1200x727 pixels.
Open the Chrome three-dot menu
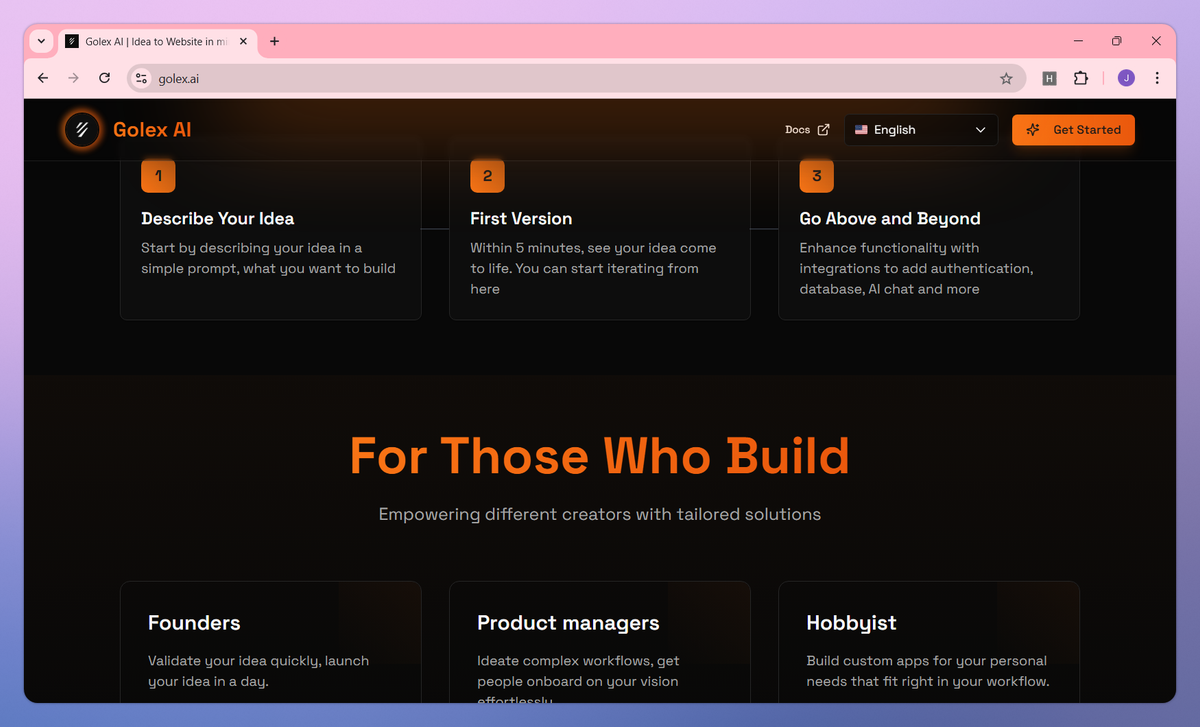(1157, 78)
